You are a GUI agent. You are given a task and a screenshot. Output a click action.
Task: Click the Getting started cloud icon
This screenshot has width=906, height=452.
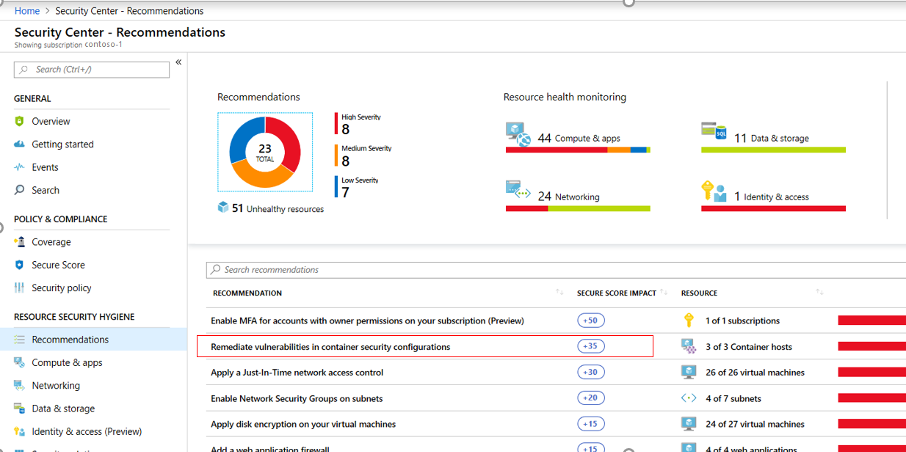pyautogui.click(x=19, y=145)
